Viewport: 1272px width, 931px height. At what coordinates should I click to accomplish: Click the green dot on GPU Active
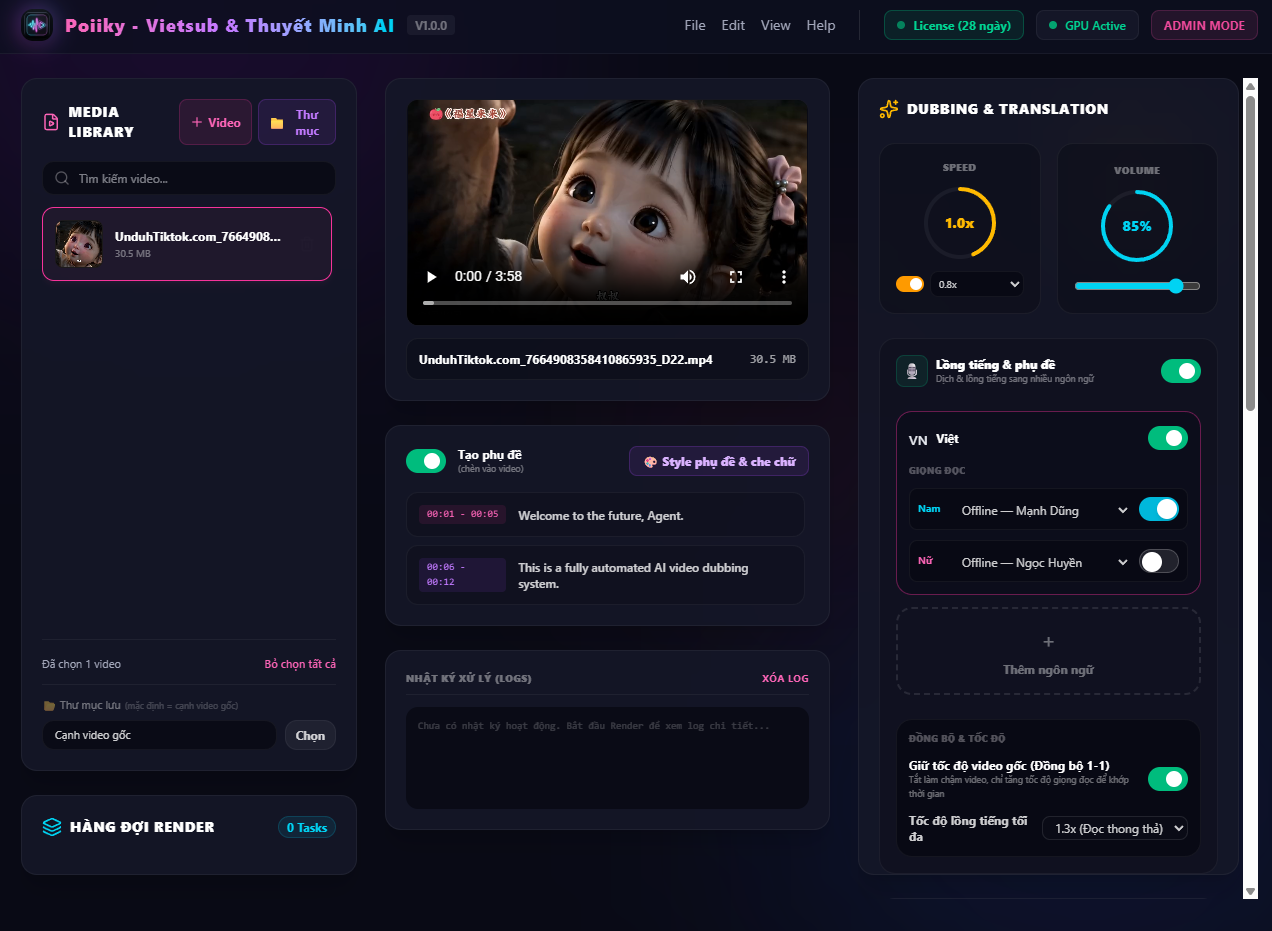pyautogui.click(x=1053, y=25)
